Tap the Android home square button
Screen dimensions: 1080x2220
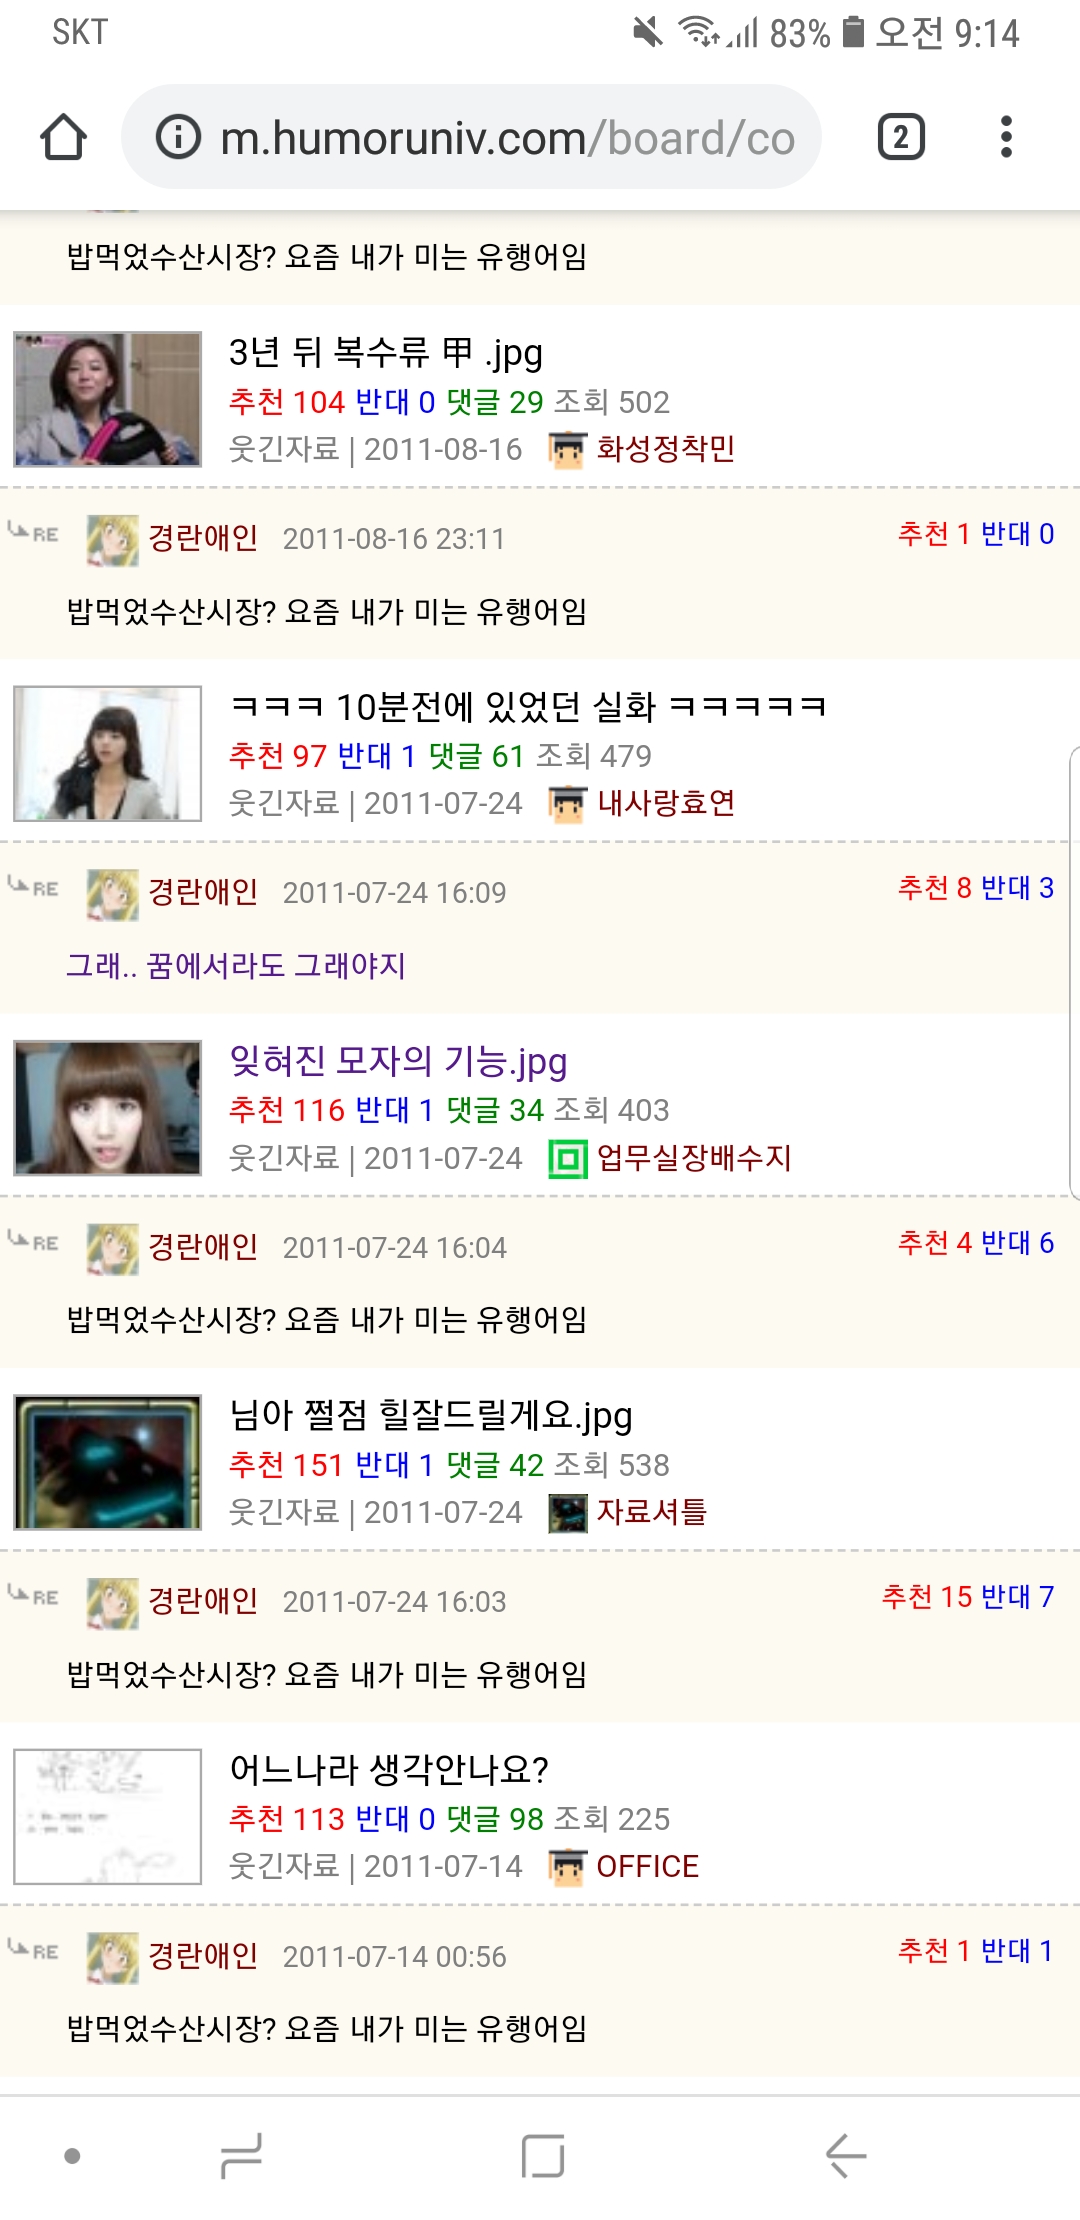[543, 2155]
